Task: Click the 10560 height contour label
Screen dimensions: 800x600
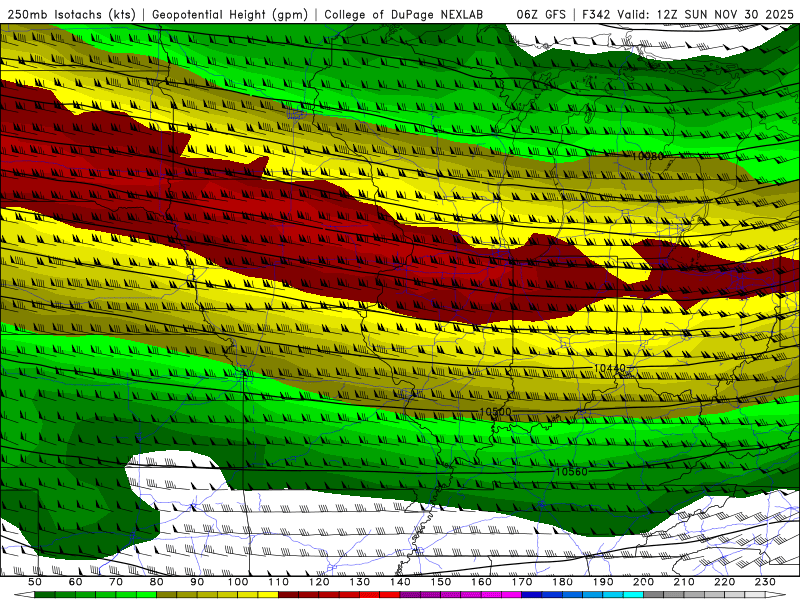Action: (x=571, y=471)
